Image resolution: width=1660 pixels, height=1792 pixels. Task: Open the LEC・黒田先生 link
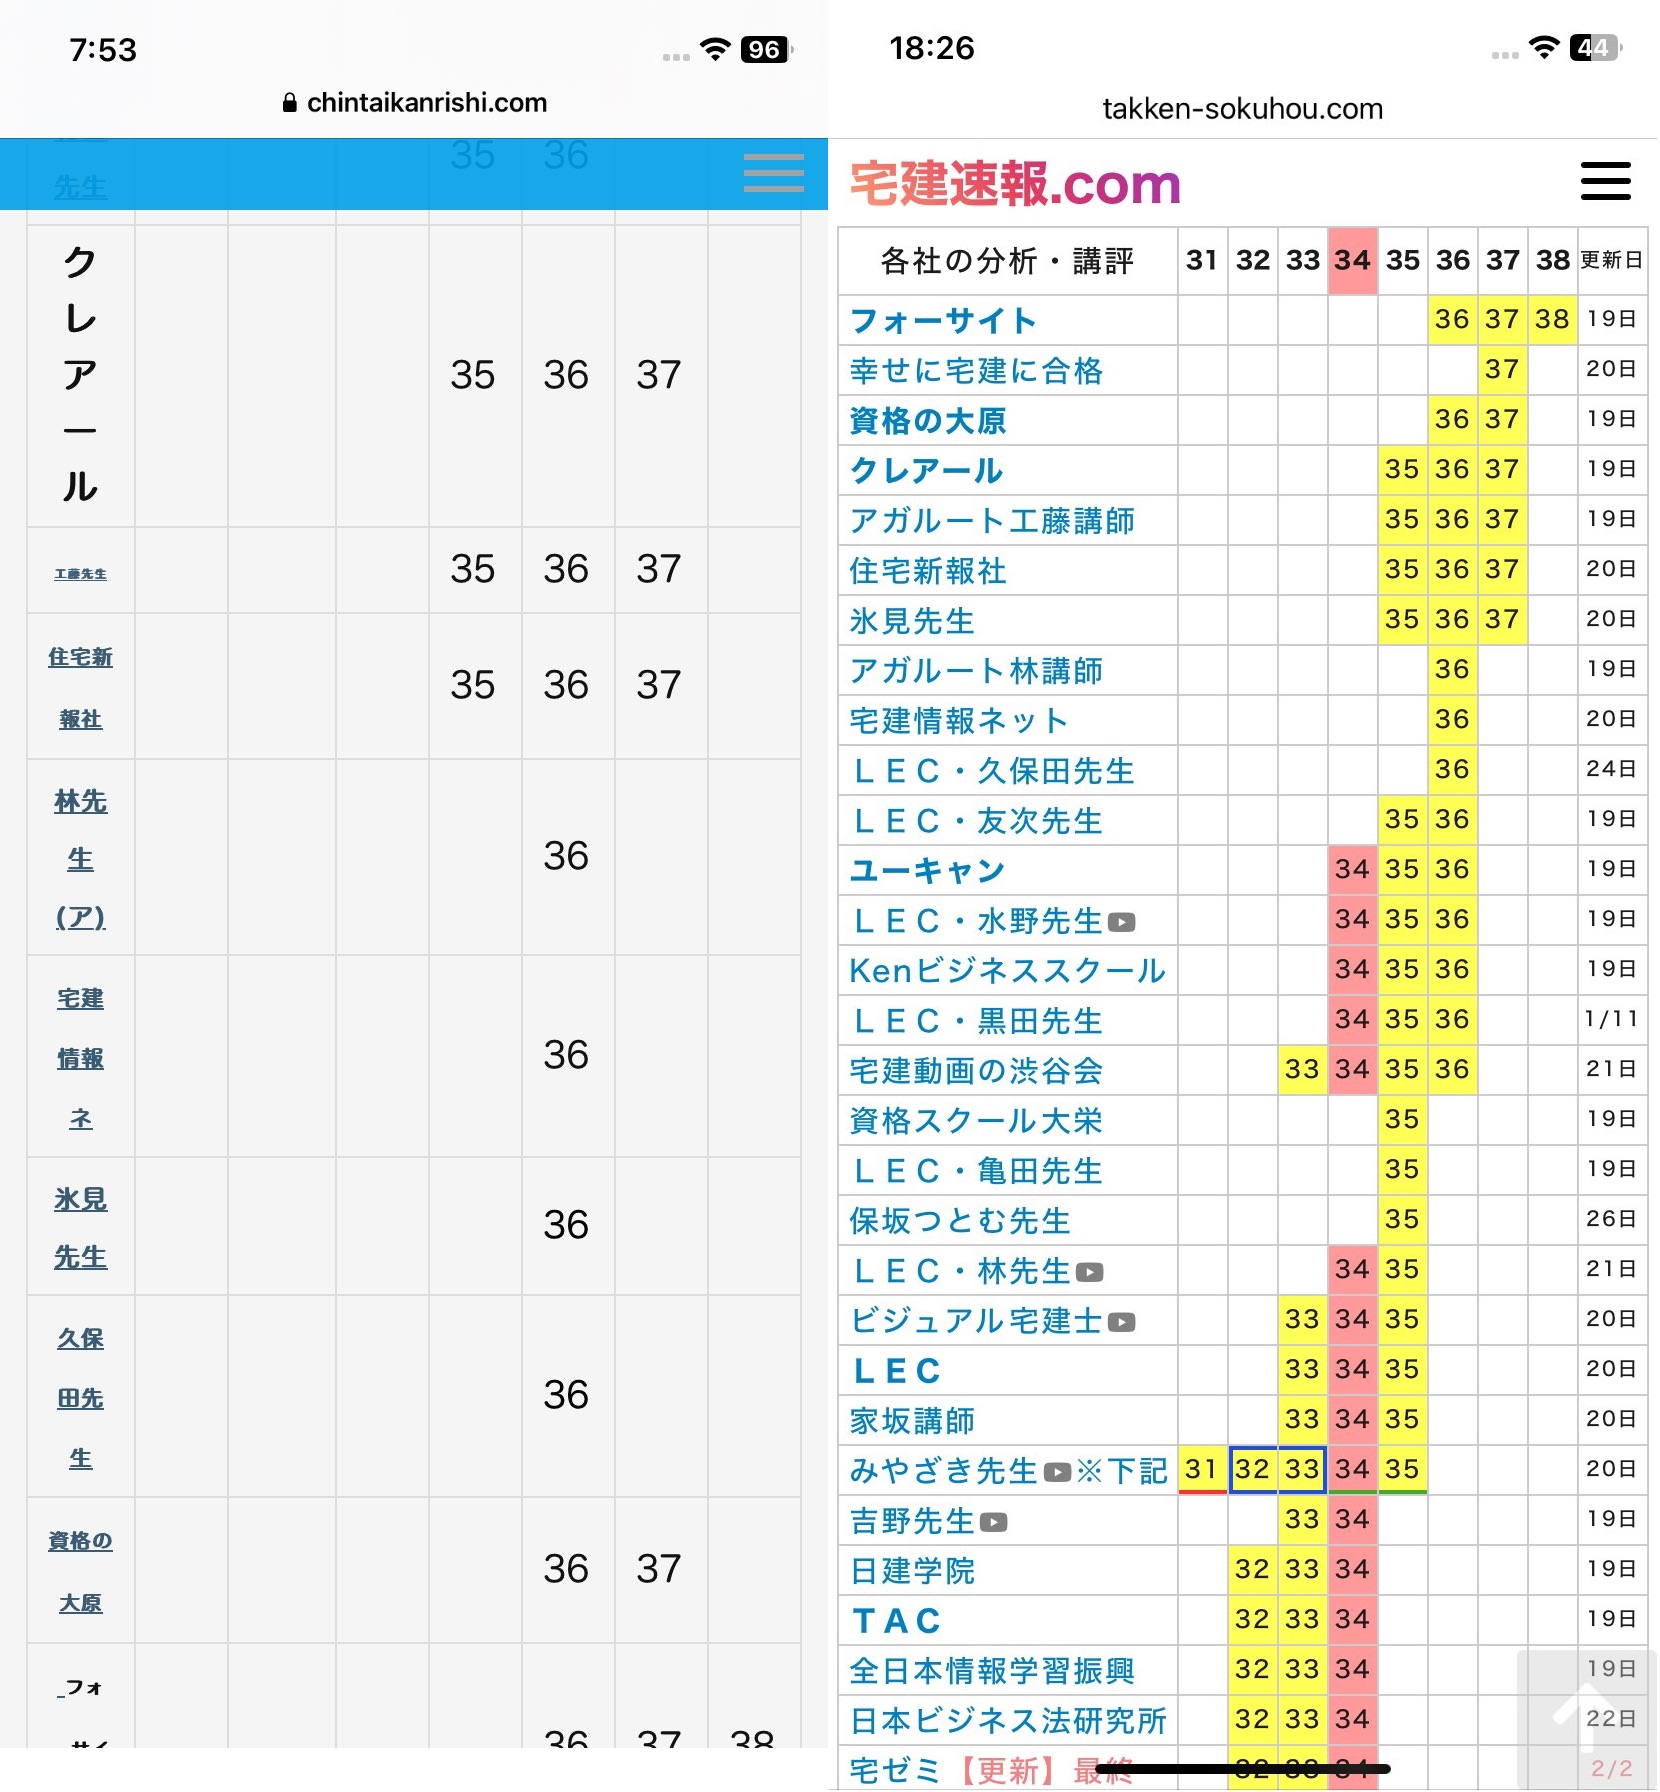click(975, 1021)
